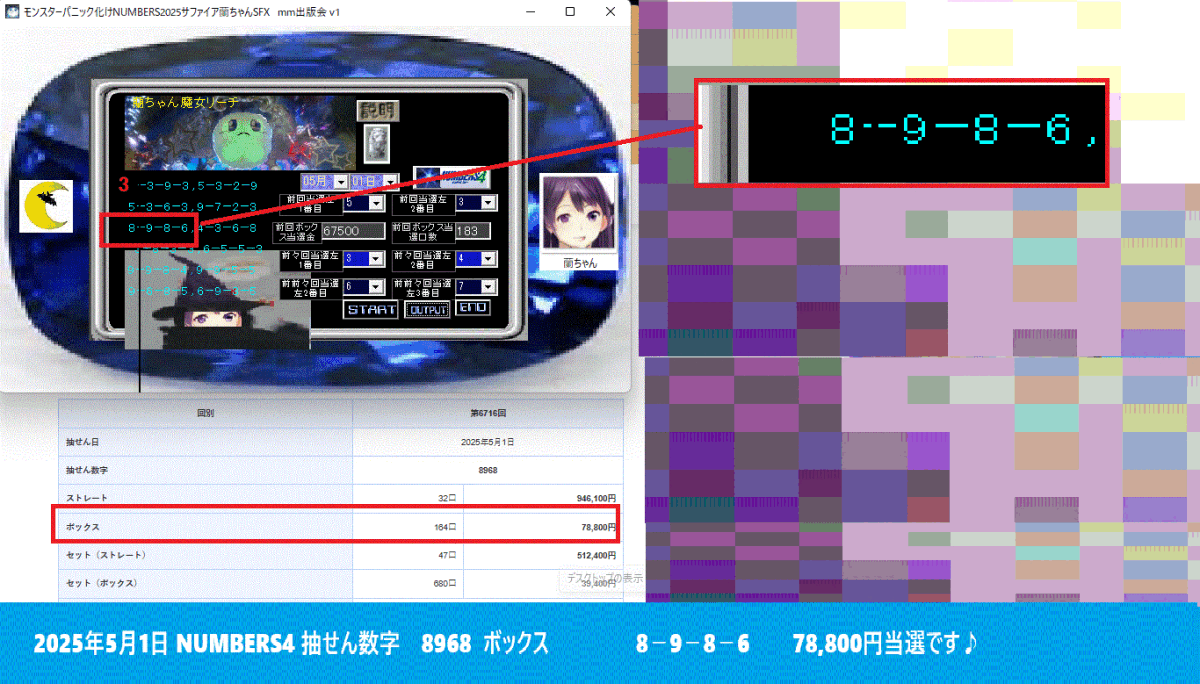The image size is (1200, 684).
Task: Click the date cell 2025年5月1日
Action: click(x=488, y=440)
